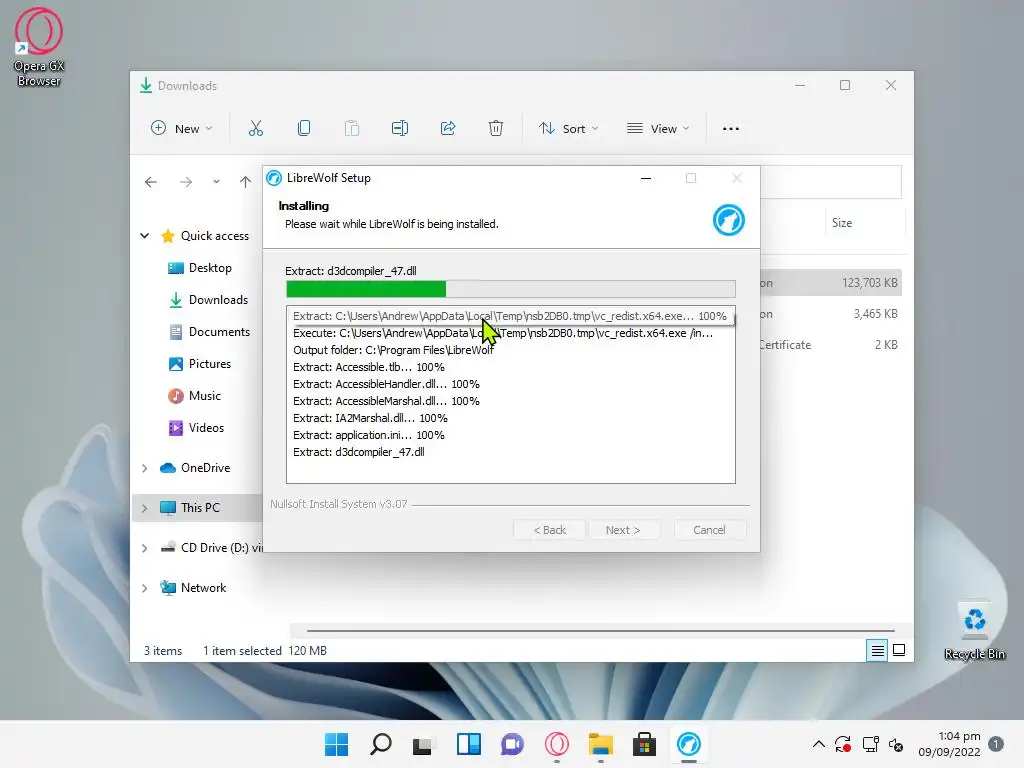Click the 'Output folder: C:\Program Files\LibreWolf' log line
This screenshot has height=768, width=1024.
pyautogui.click(x=393, y=350)
